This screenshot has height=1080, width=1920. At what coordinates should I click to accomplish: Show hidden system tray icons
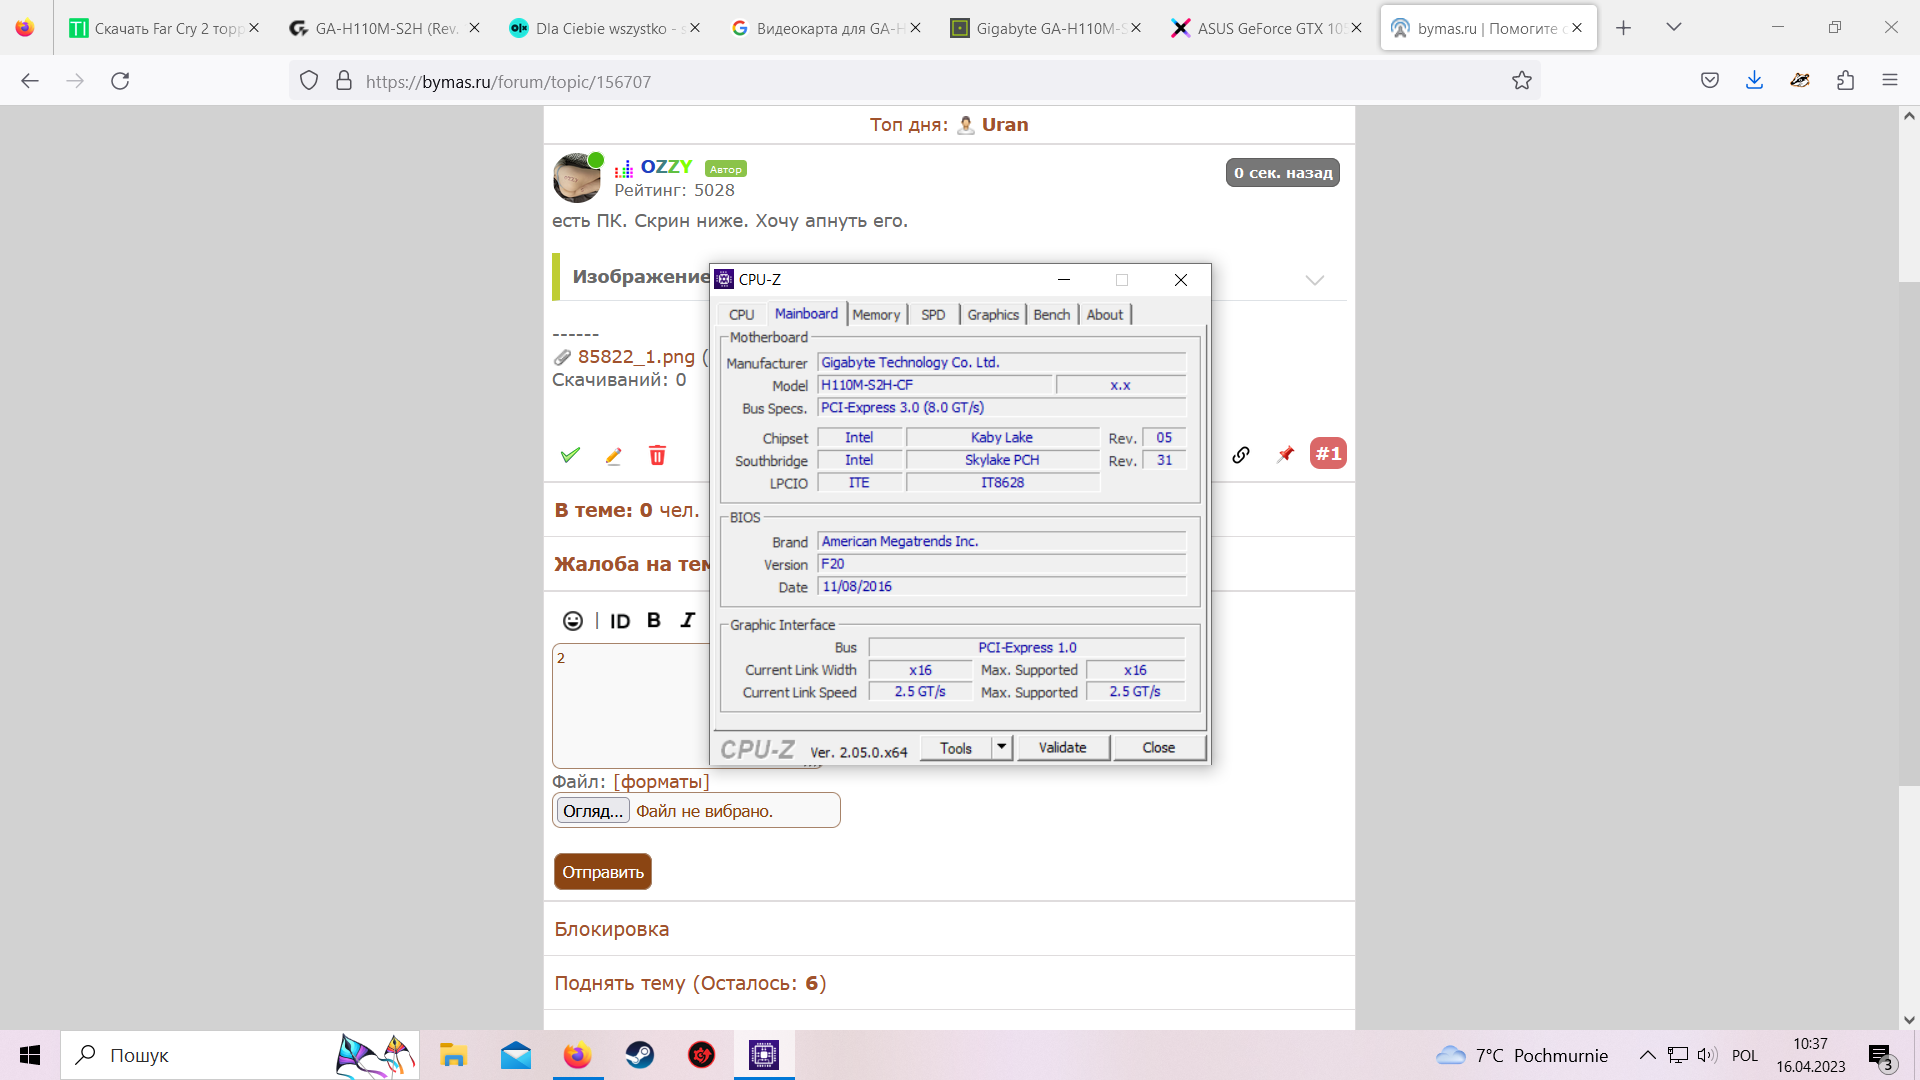(1647, 1055)
